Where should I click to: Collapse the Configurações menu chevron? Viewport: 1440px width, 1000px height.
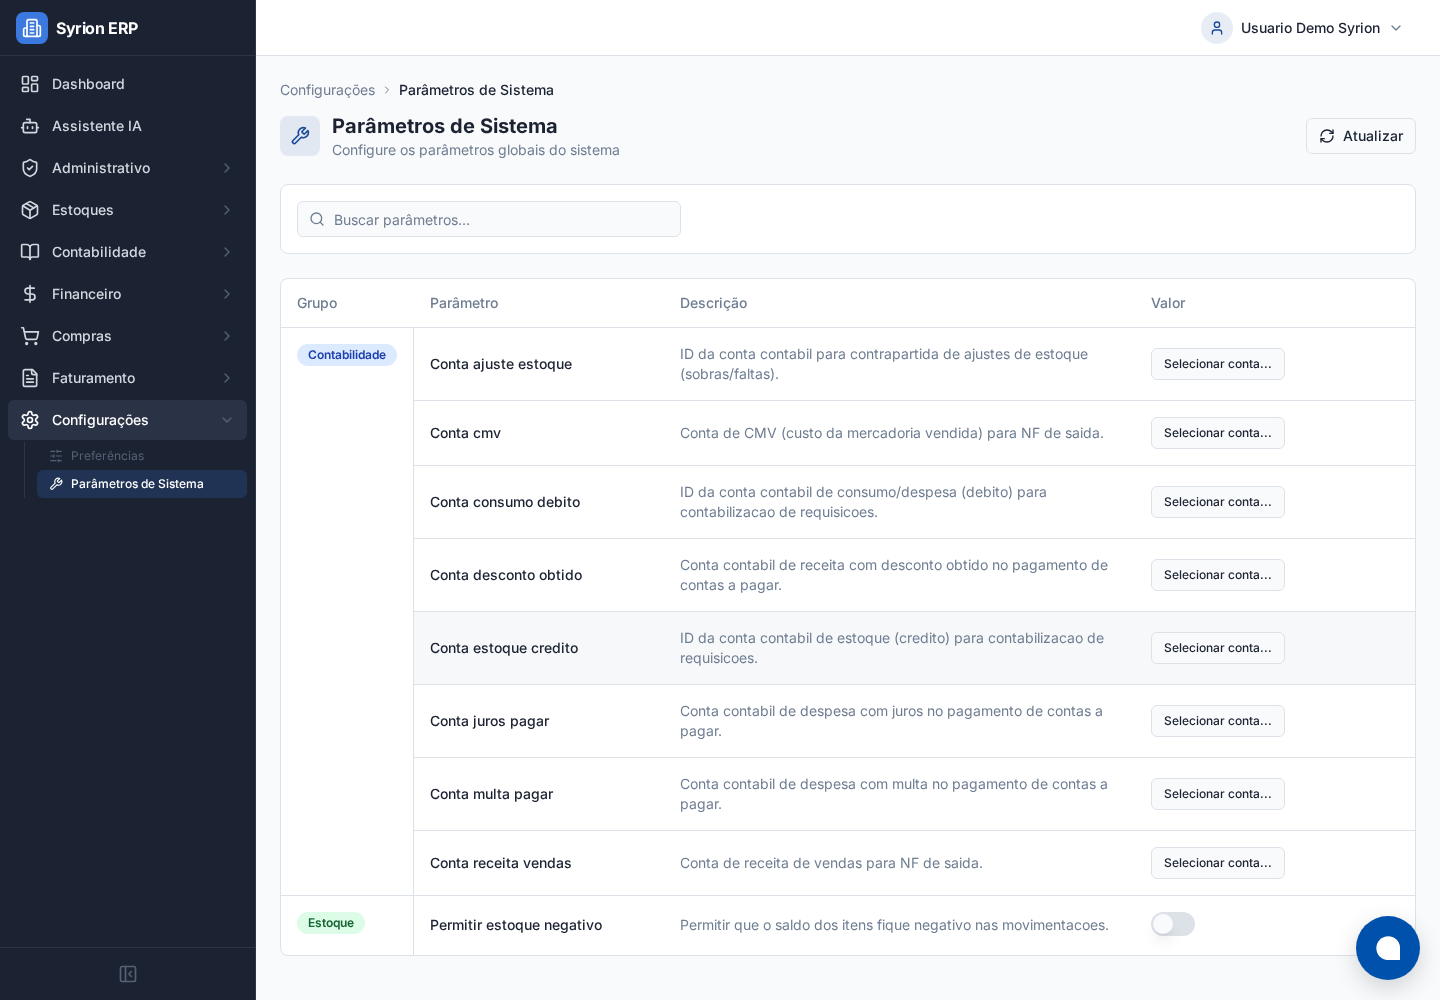click(x=227, y=420)
